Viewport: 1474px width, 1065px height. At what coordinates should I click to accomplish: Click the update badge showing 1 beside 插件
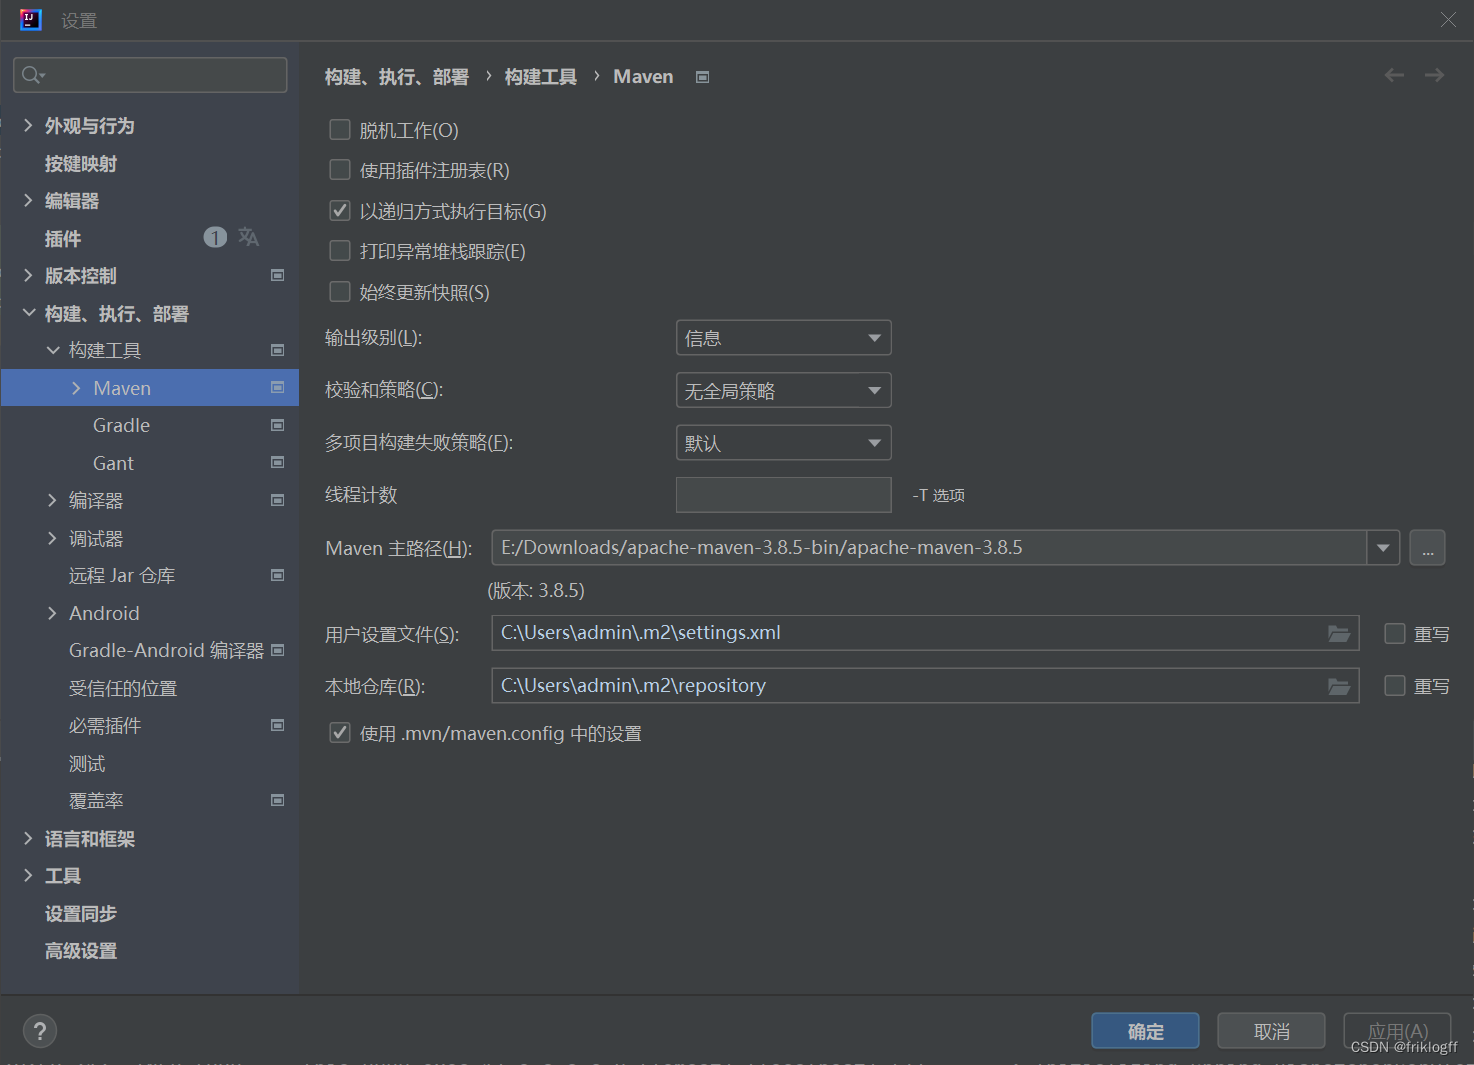click(x=215, y=237)
